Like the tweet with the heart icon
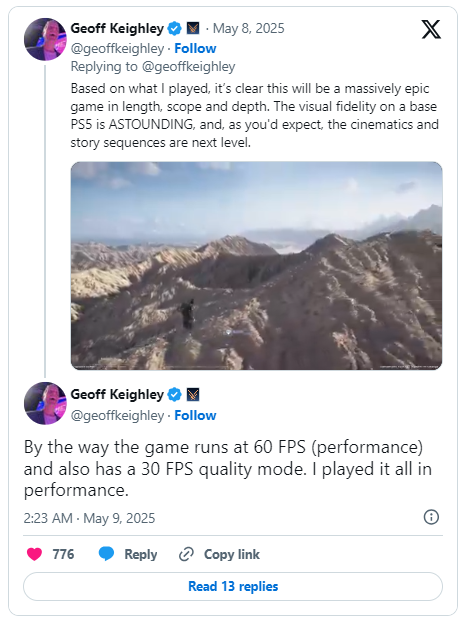467x621 pixels. pos(34,554)
